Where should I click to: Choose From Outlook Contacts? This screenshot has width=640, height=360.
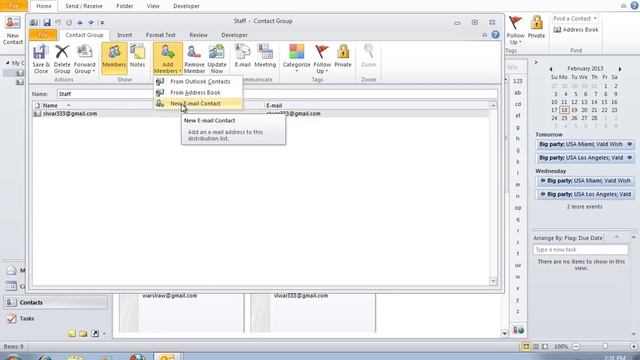click(x=198, y=82)
